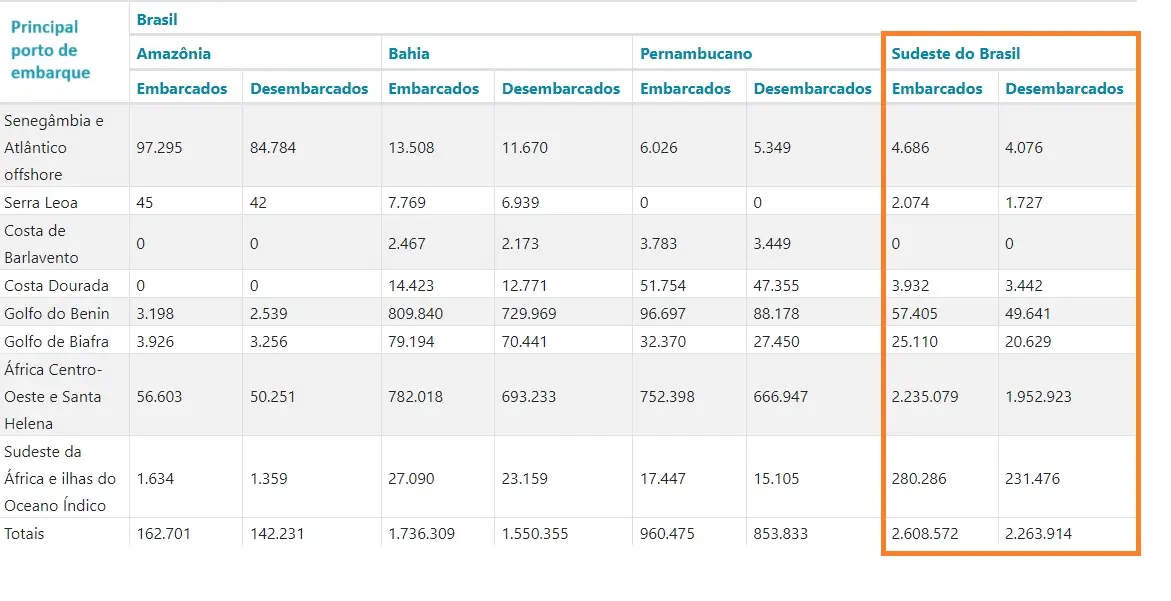Click the Sudeste do Brasil header
The height and width of the screenshot is (601, 1171).
955,54
